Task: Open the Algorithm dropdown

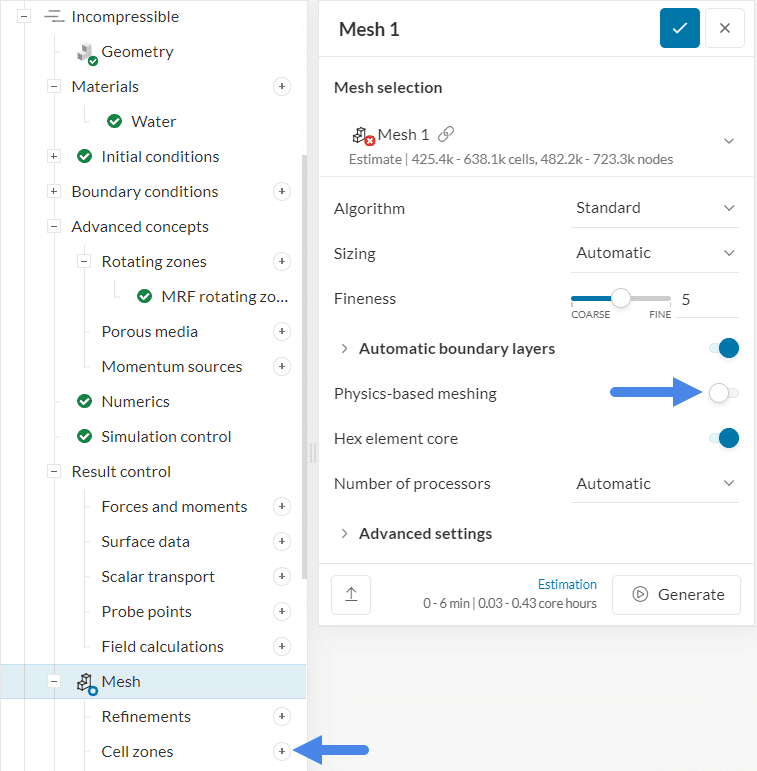Action: [655, 208]
